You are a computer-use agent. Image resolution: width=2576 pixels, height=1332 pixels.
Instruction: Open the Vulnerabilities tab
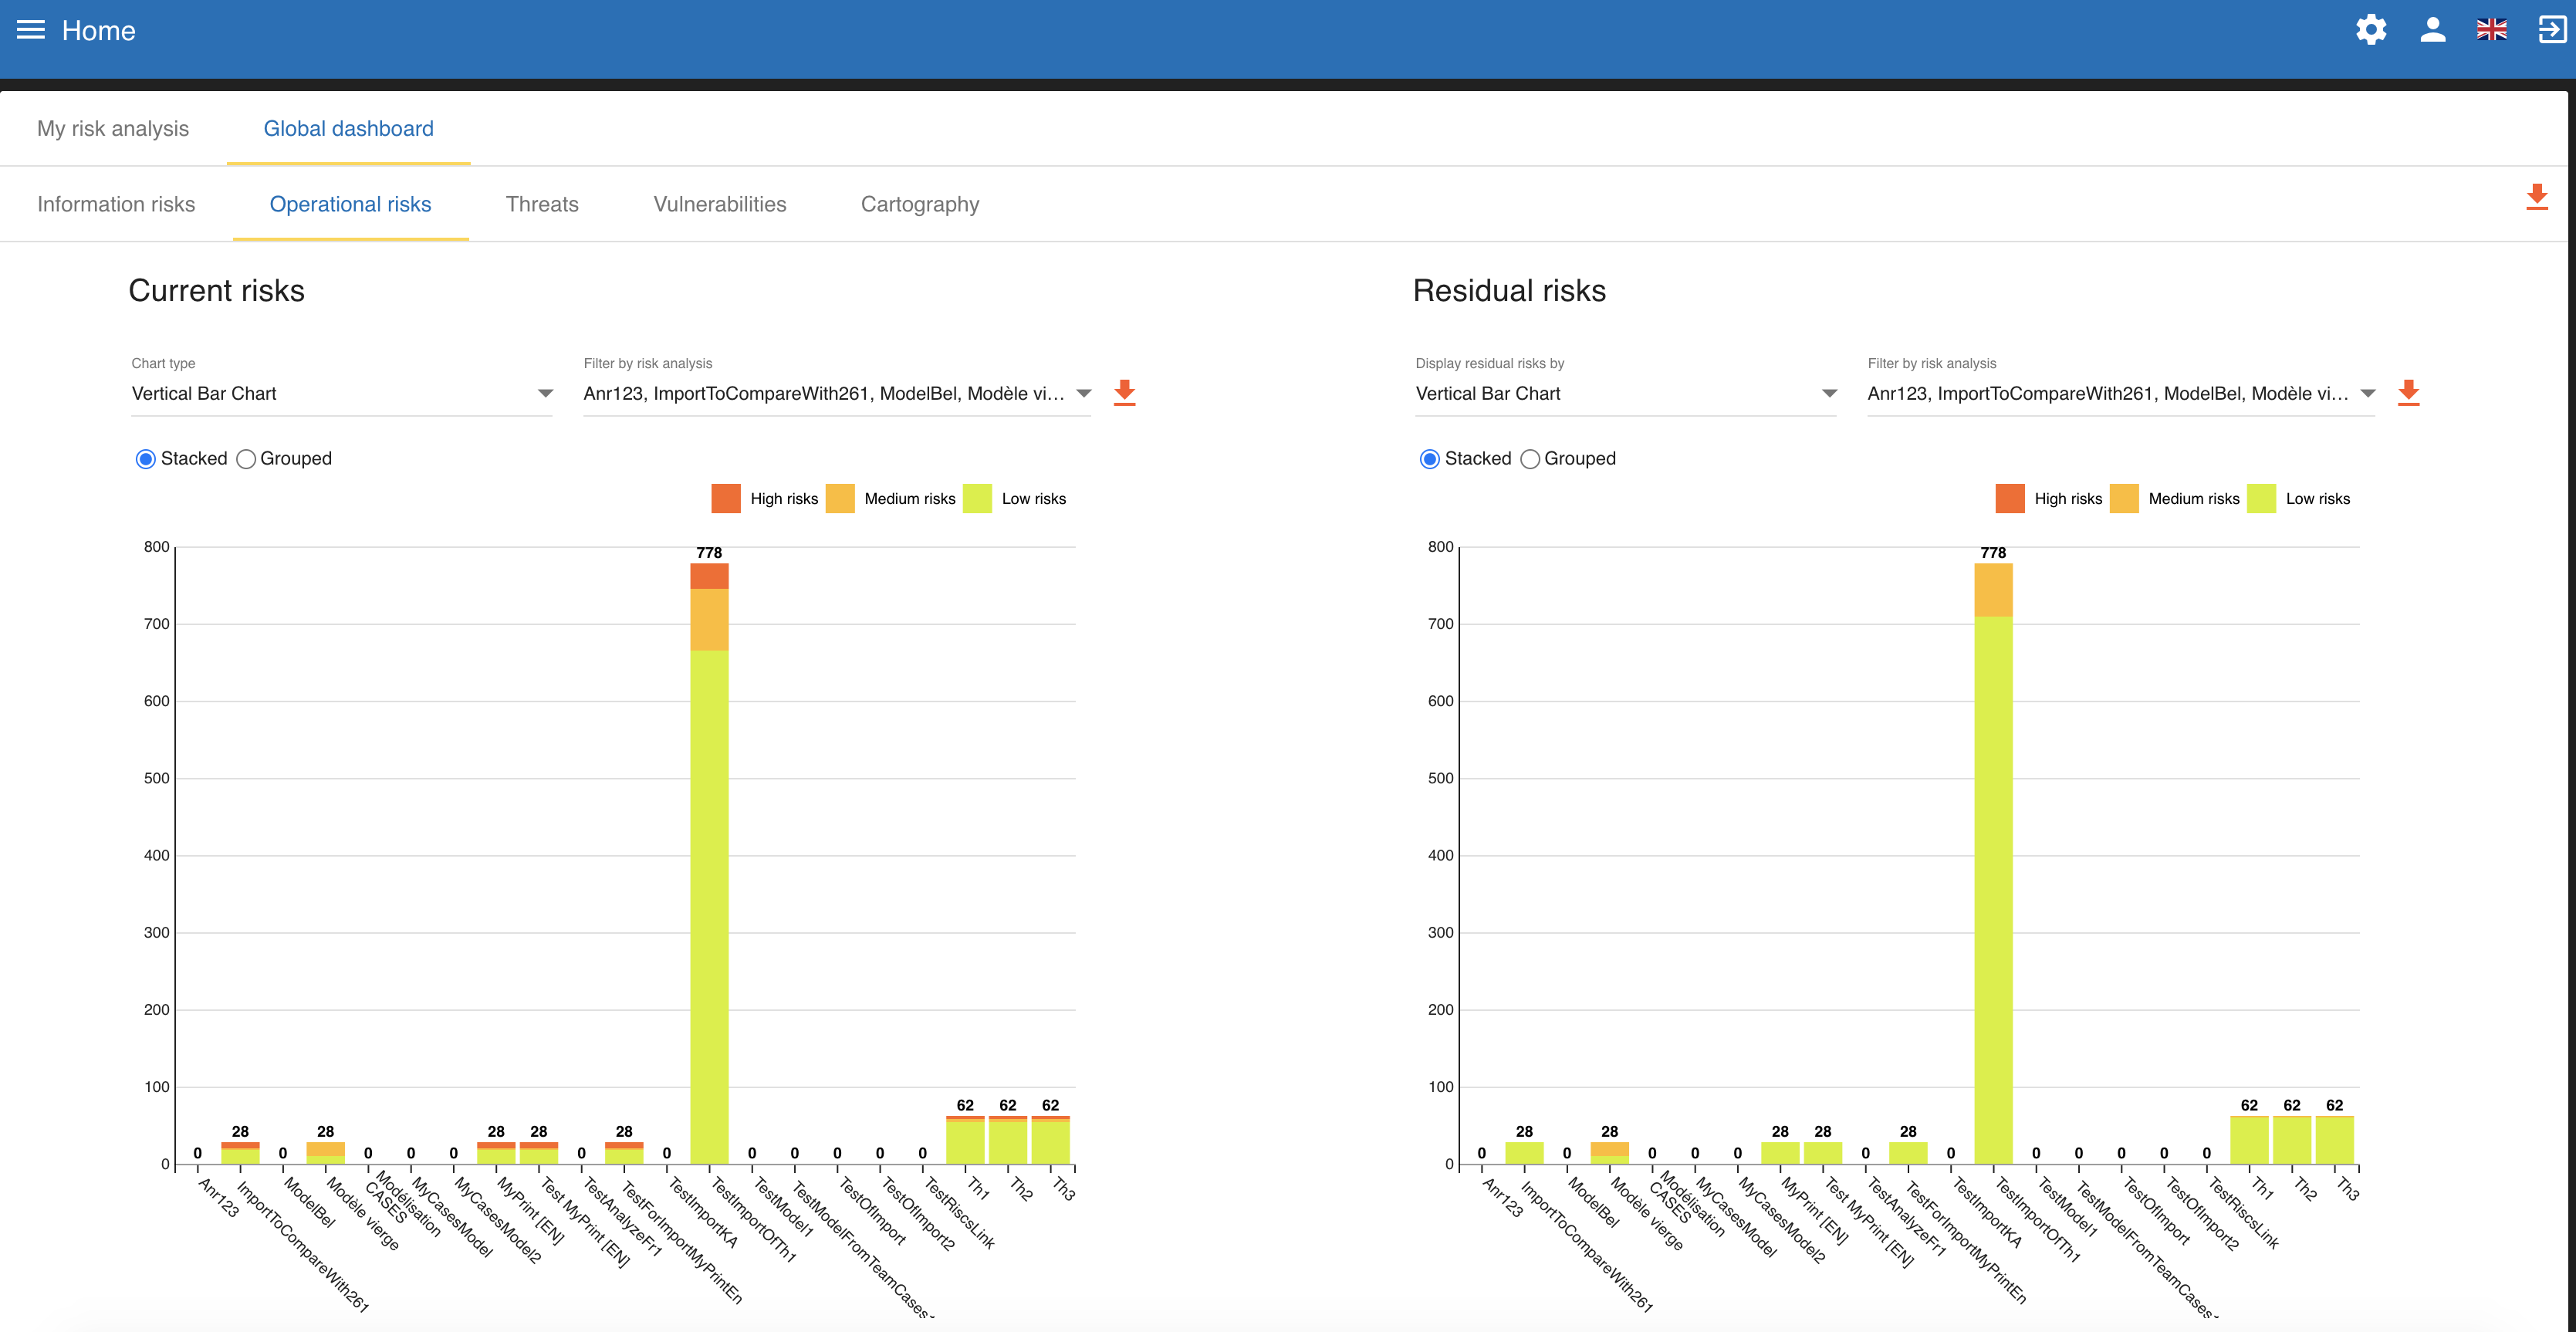tap(720, 205)
